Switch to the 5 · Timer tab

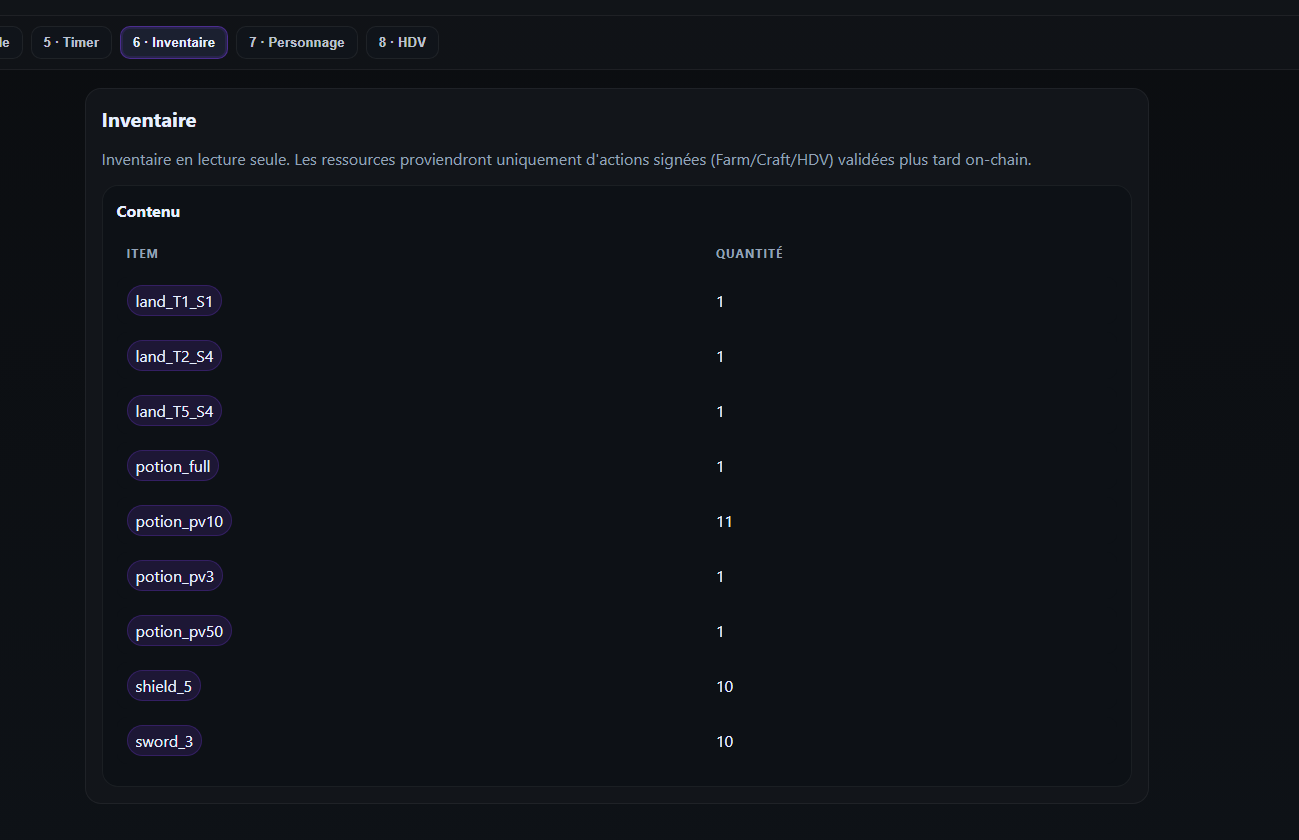click(71, 43)
